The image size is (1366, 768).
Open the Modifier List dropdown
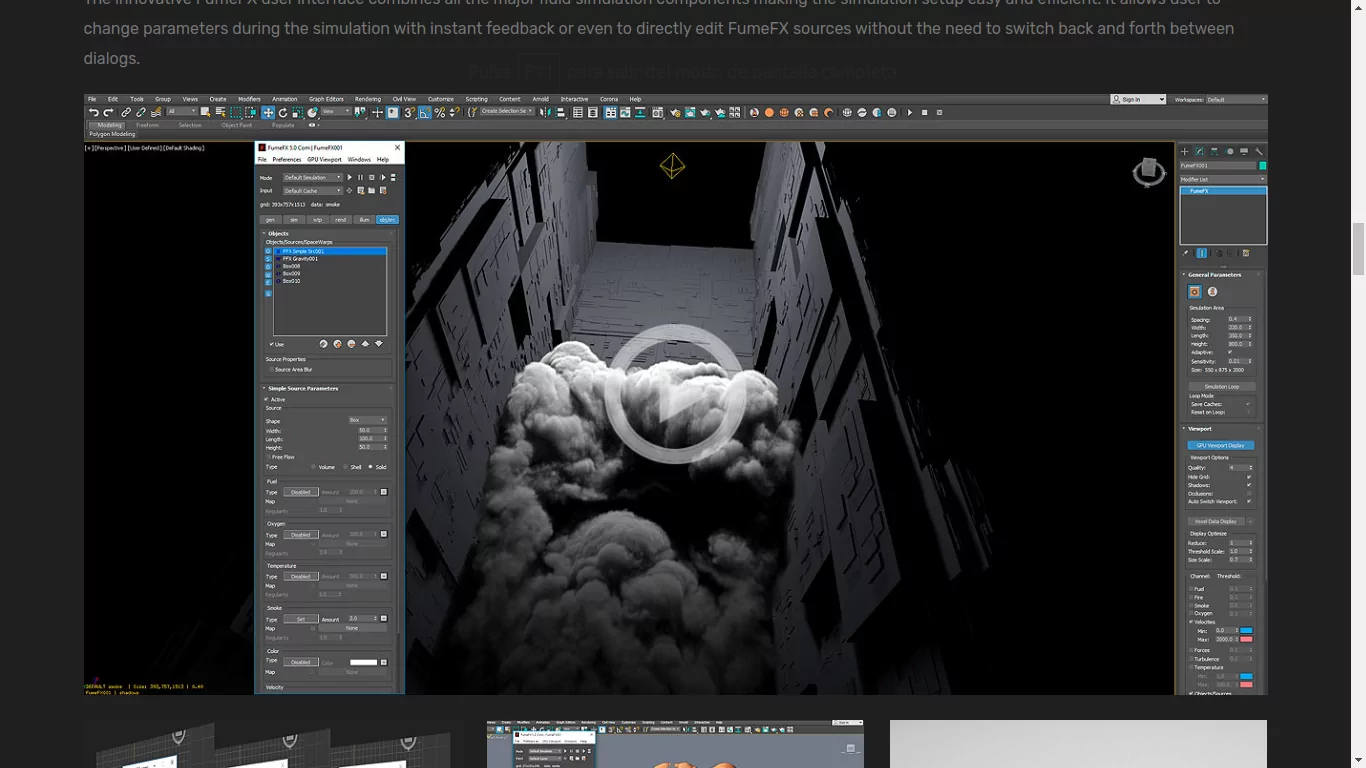pos(1223,179)
